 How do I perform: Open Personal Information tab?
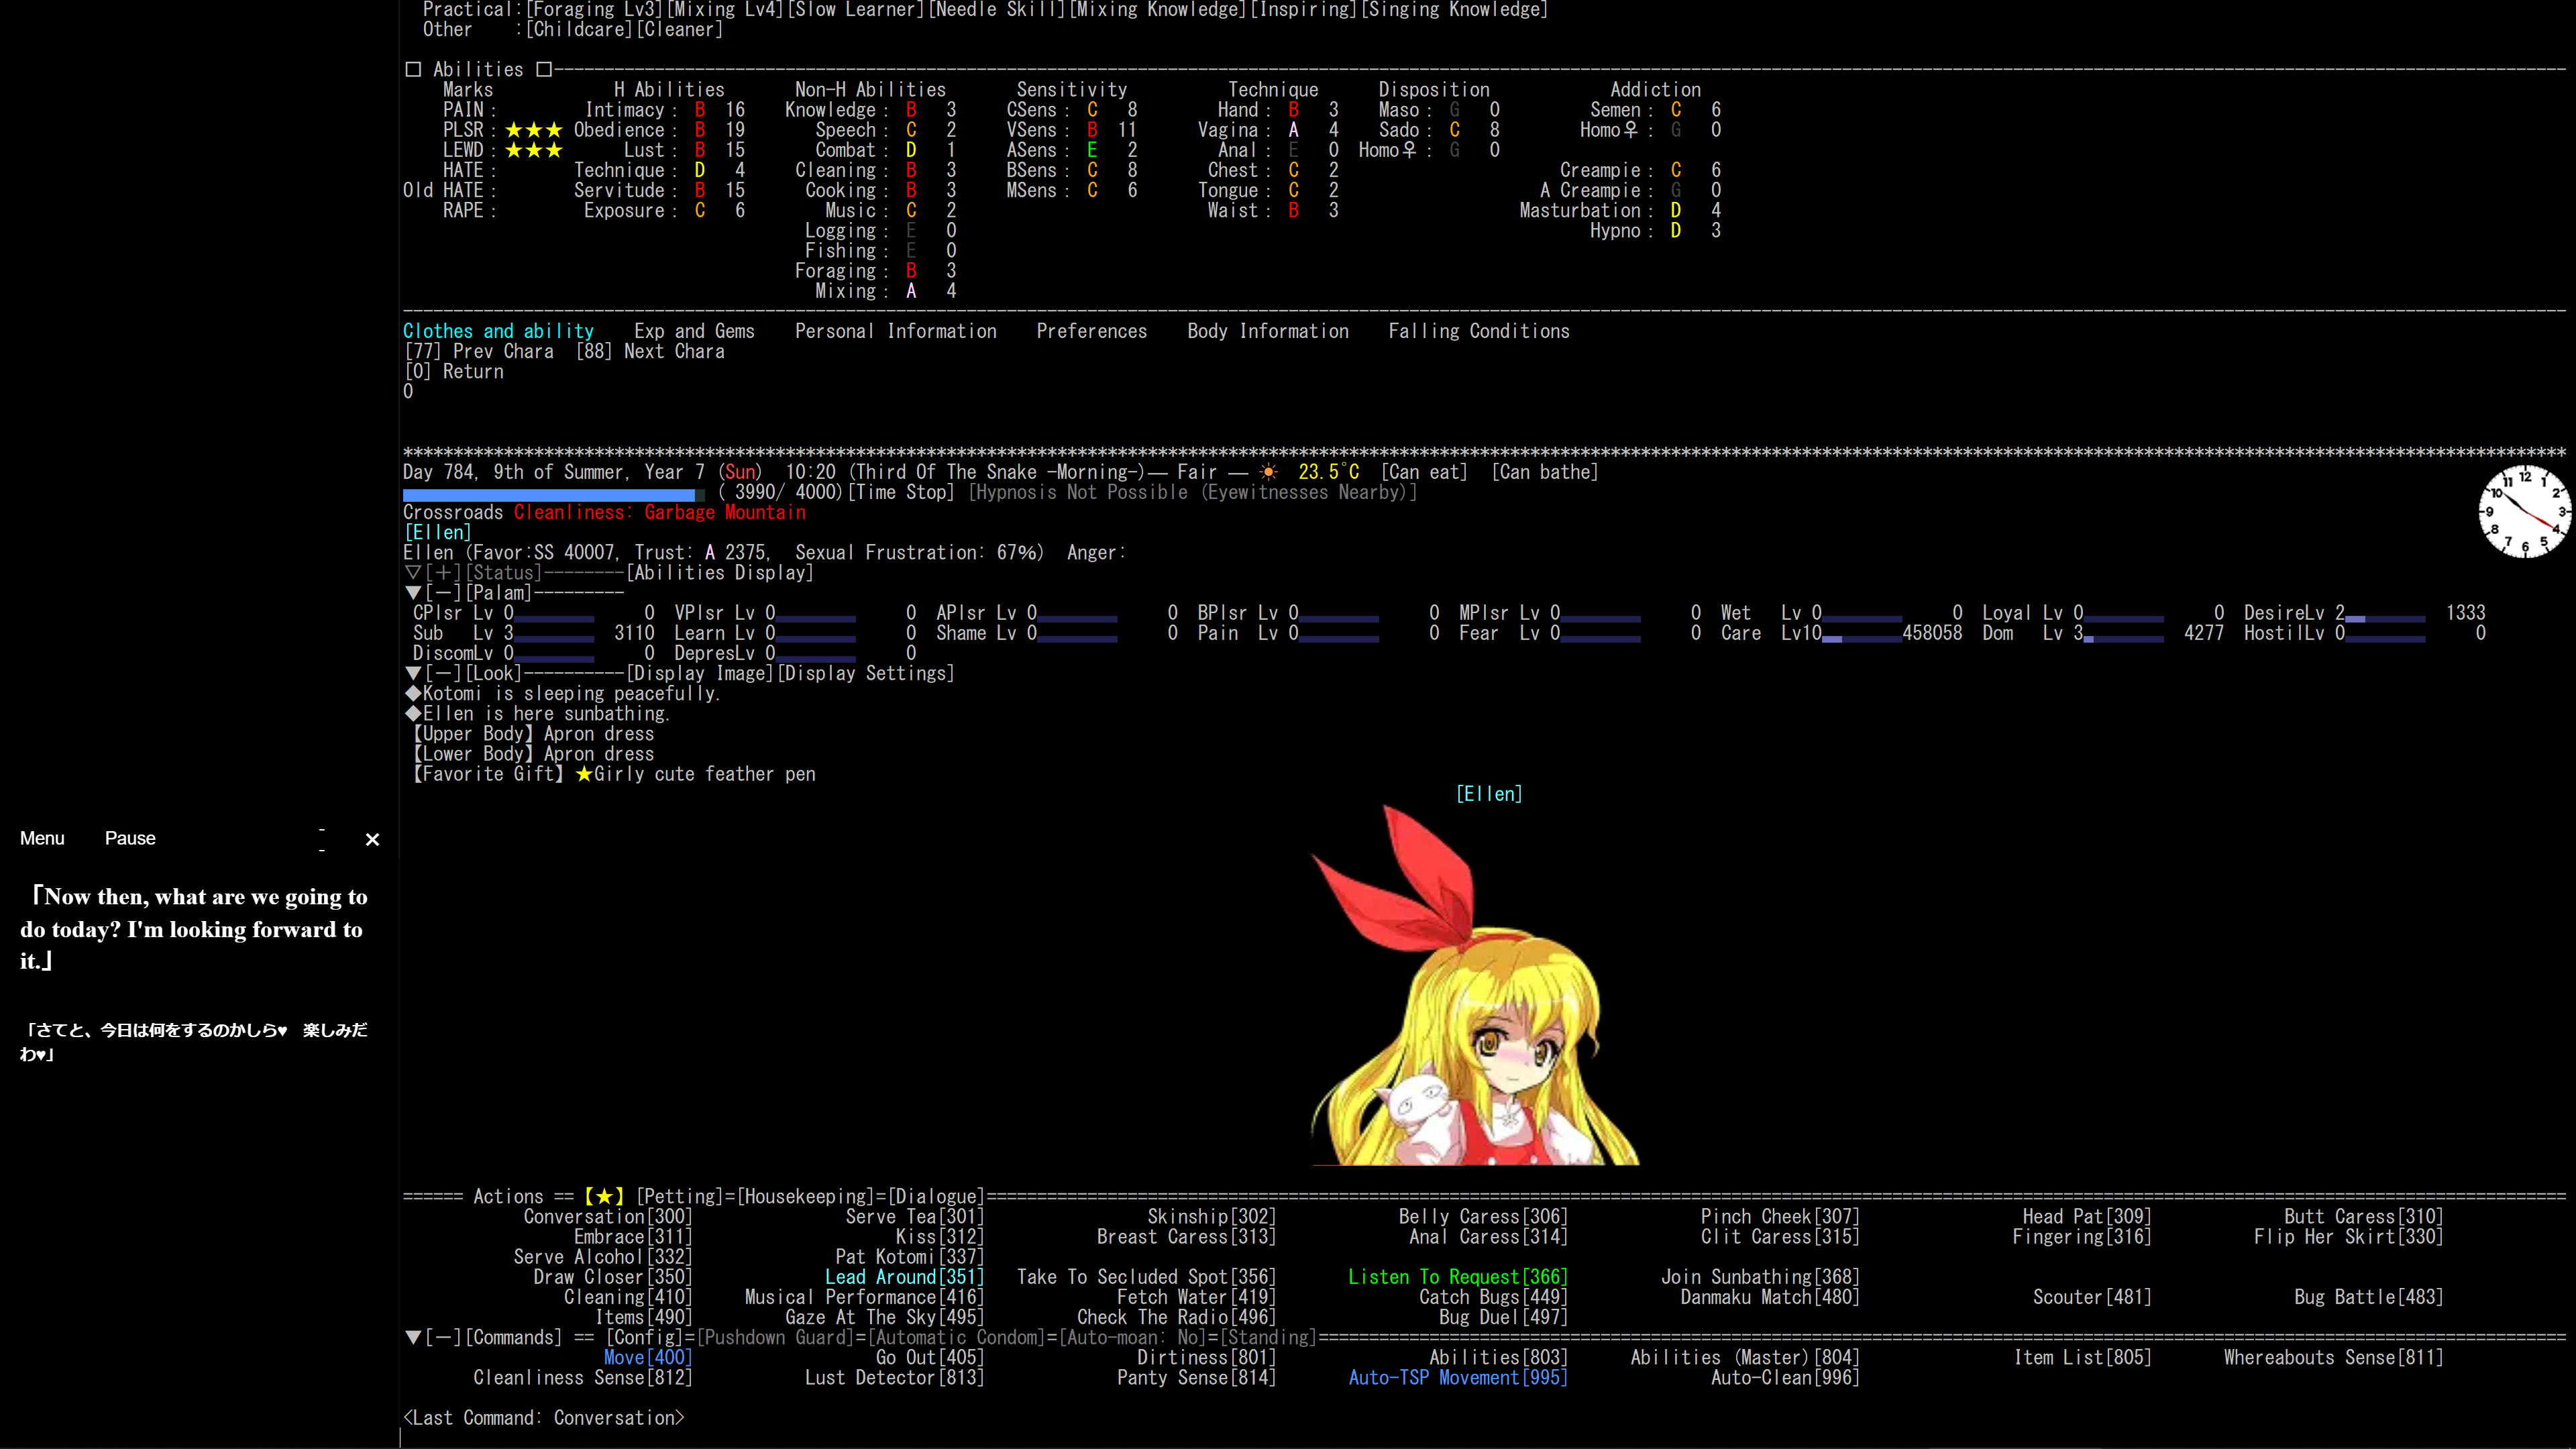point(895,331)
